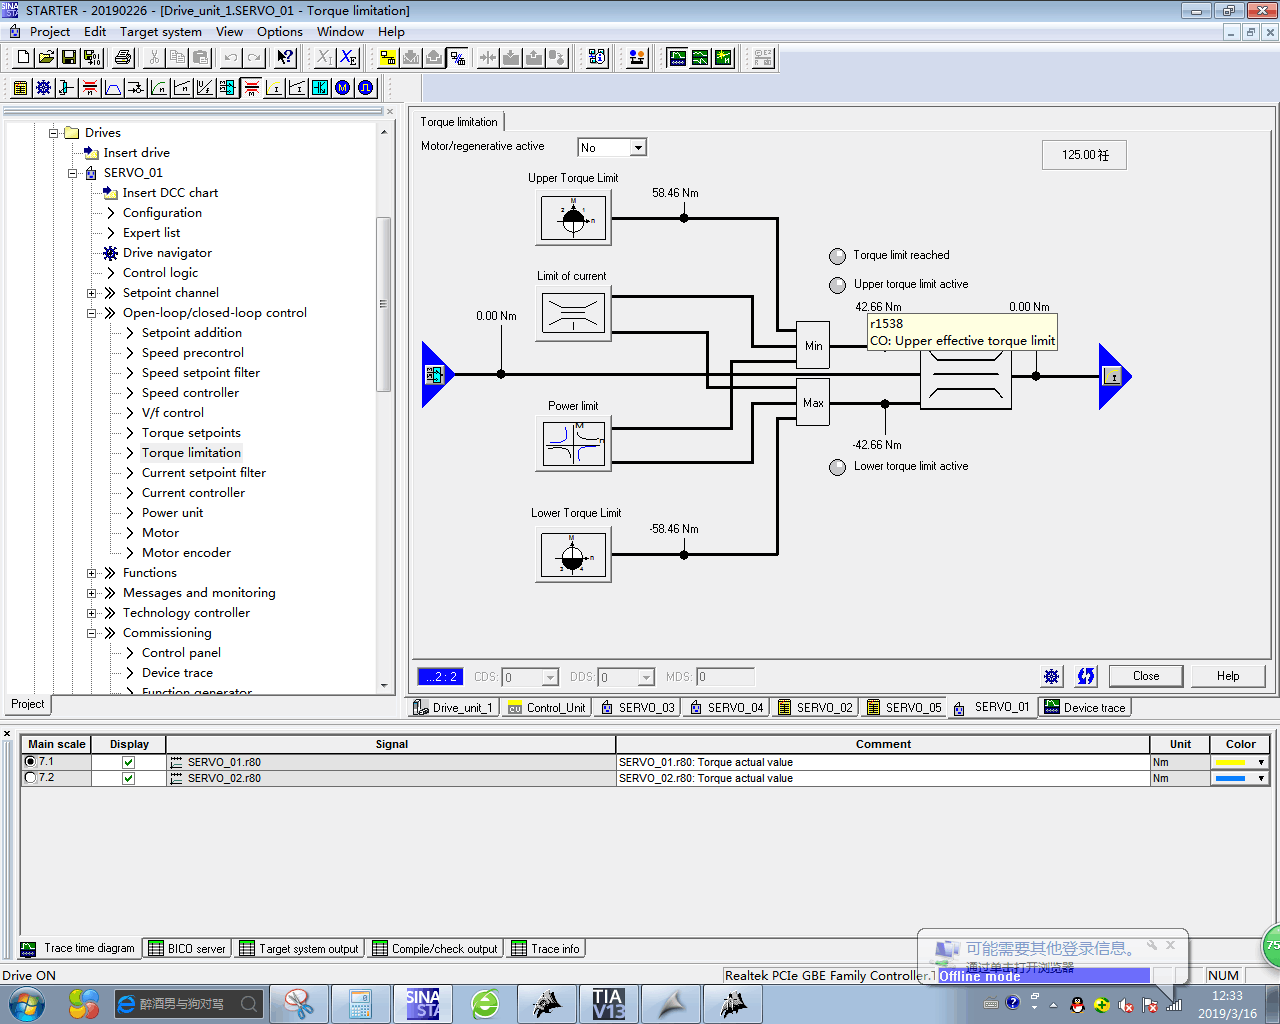
Task: Open the Target system menu
Action: click(x=160, y=32)
